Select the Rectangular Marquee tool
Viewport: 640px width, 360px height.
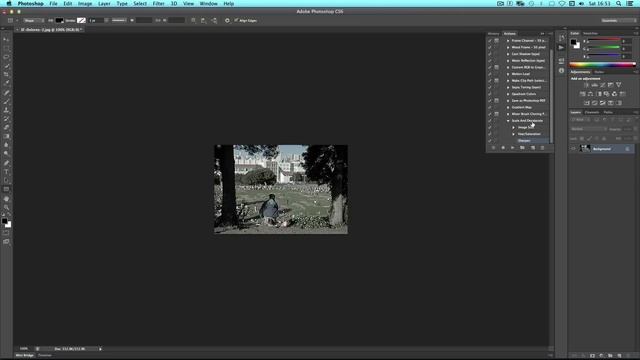click(6, 48)
